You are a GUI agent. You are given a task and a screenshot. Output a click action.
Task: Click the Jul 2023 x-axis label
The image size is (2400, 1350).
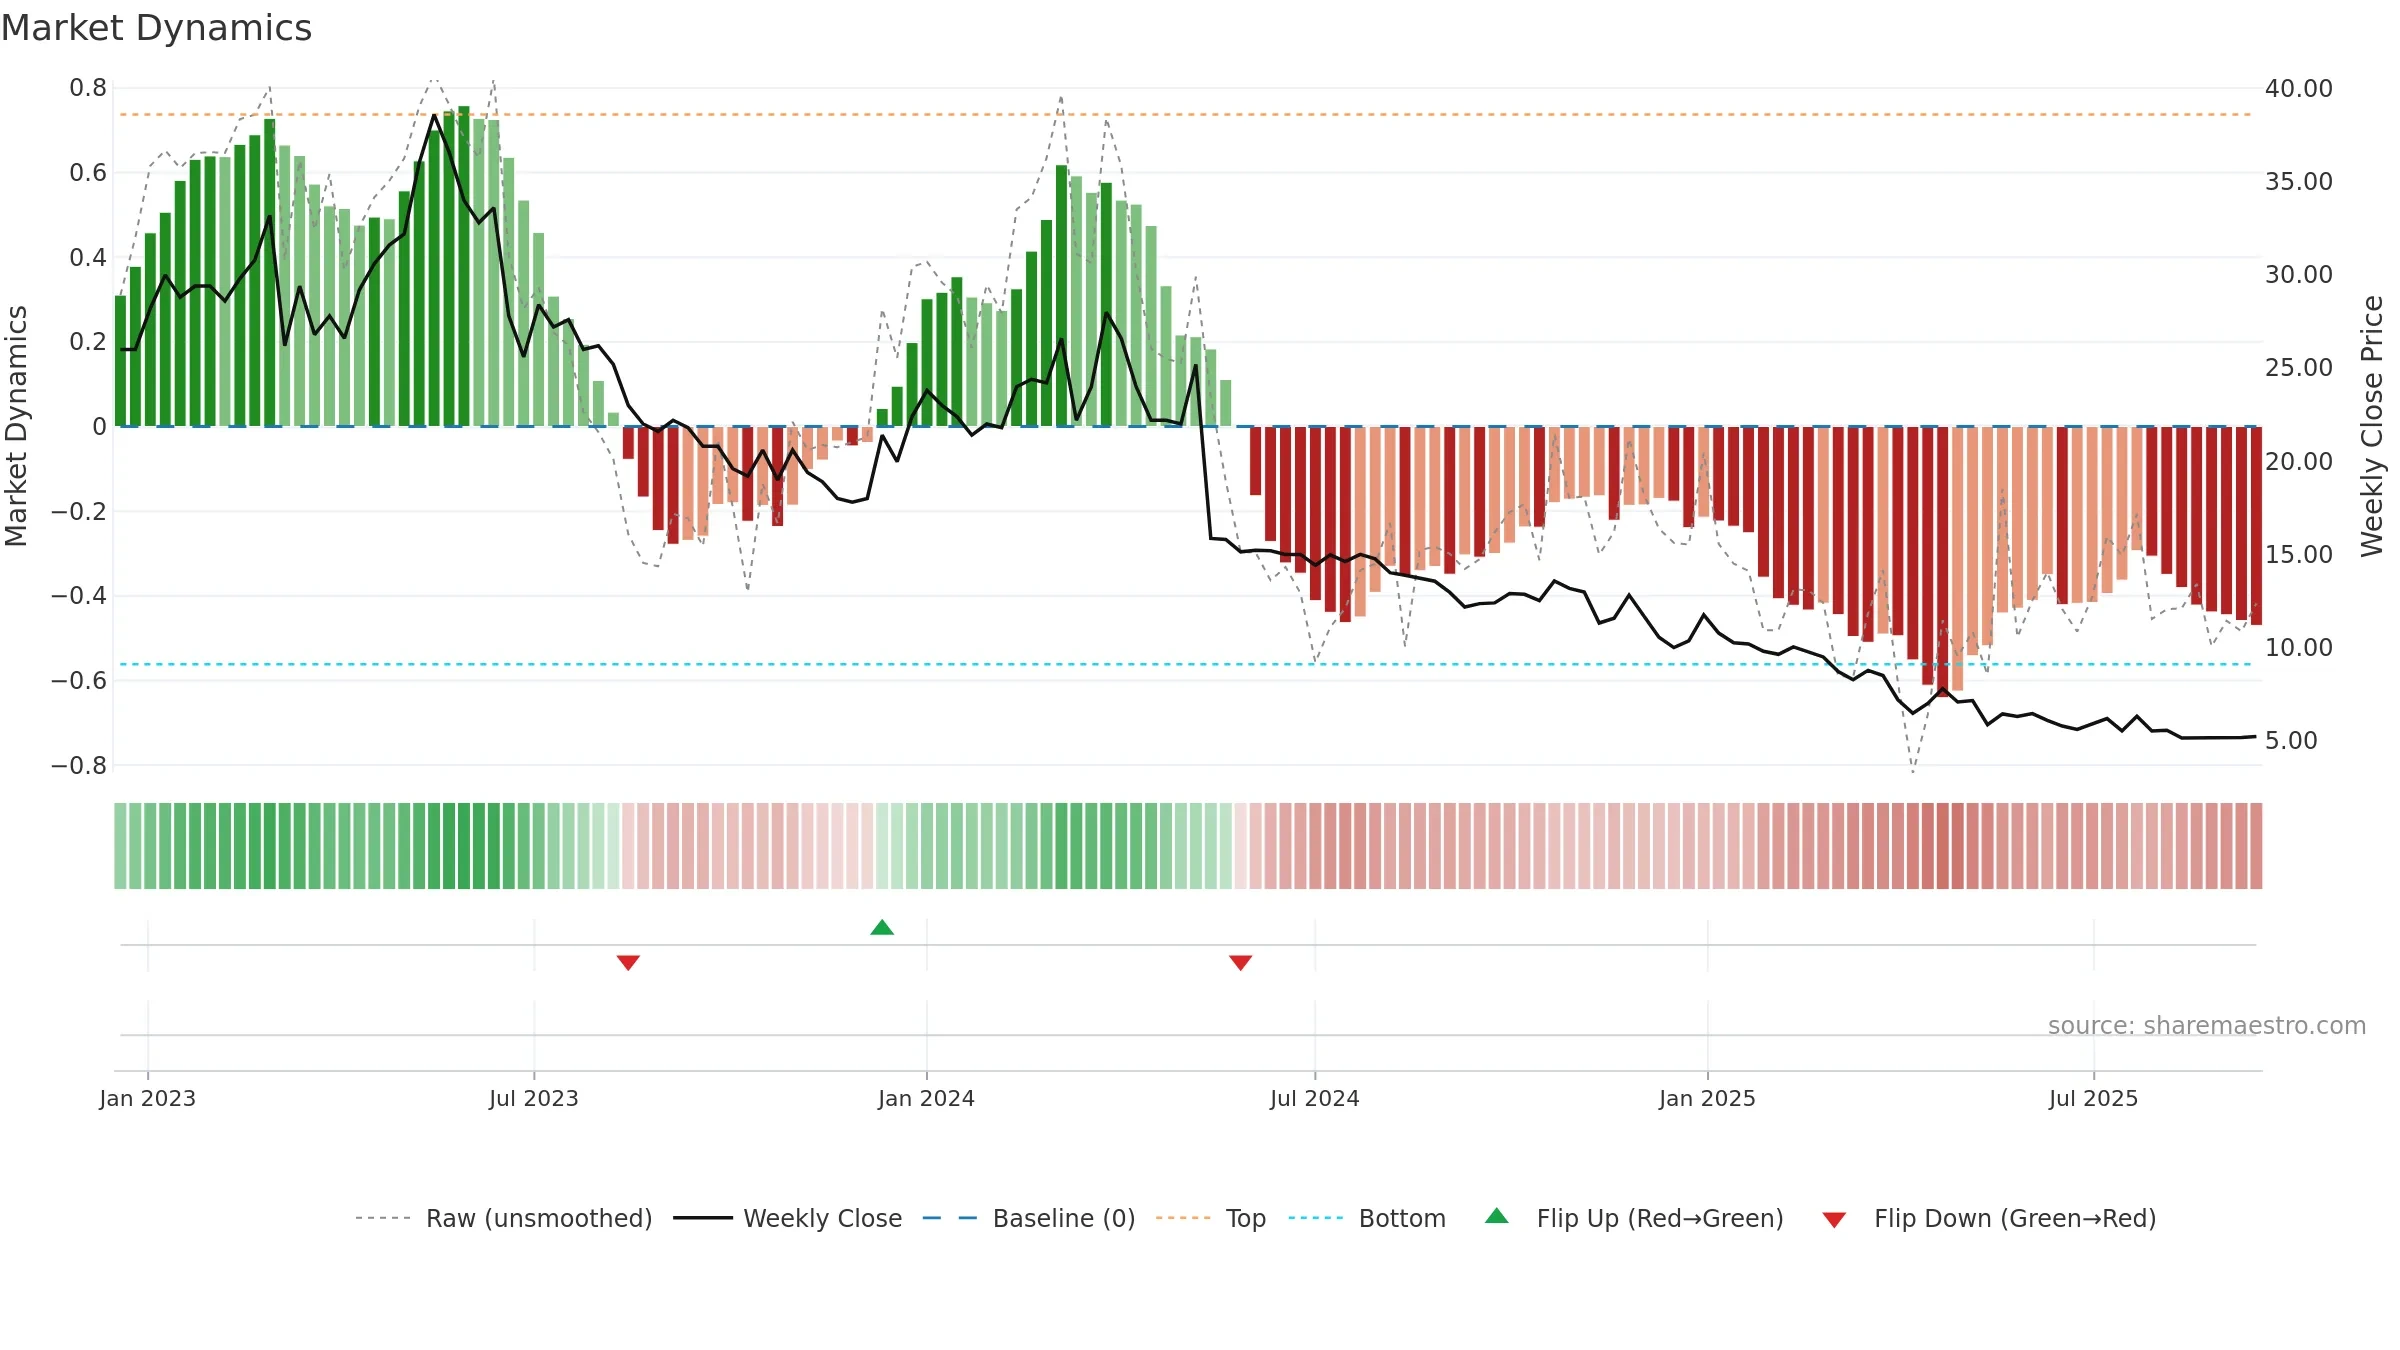534,1098
